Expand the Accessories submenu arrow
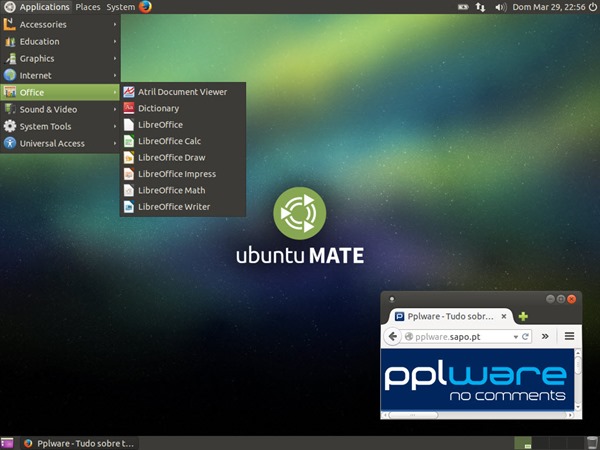600x450 pixels. (114, 24)
